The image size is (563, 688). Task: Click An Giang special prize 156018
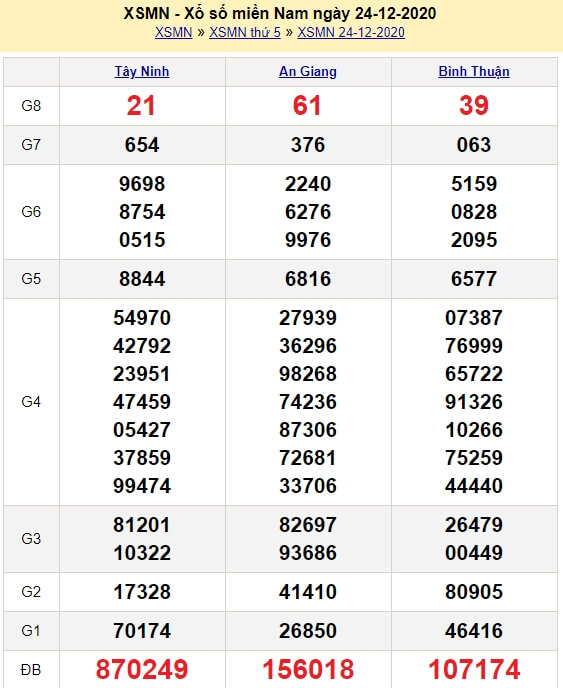point(308,670)
